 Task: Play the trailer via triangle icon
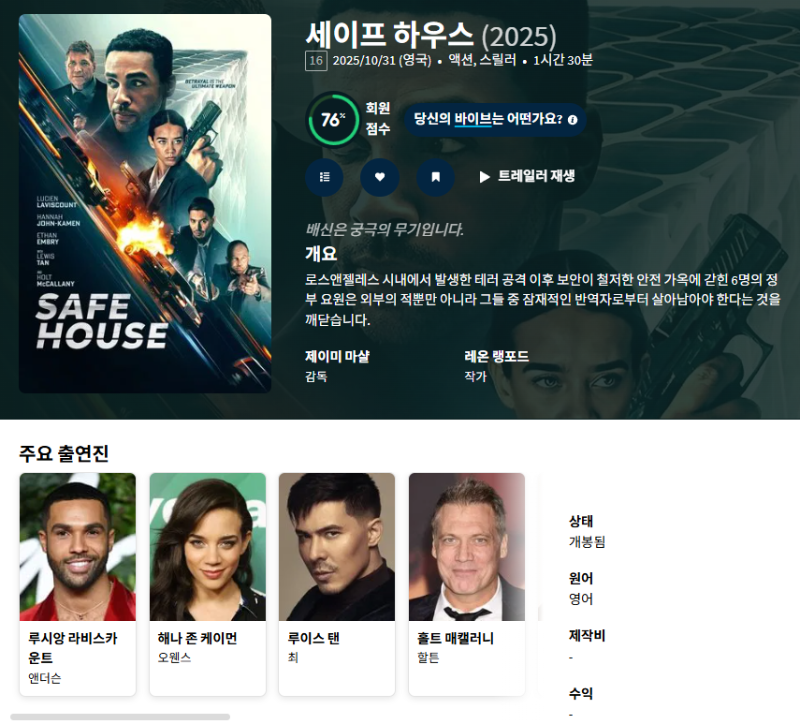coord(484,177)
